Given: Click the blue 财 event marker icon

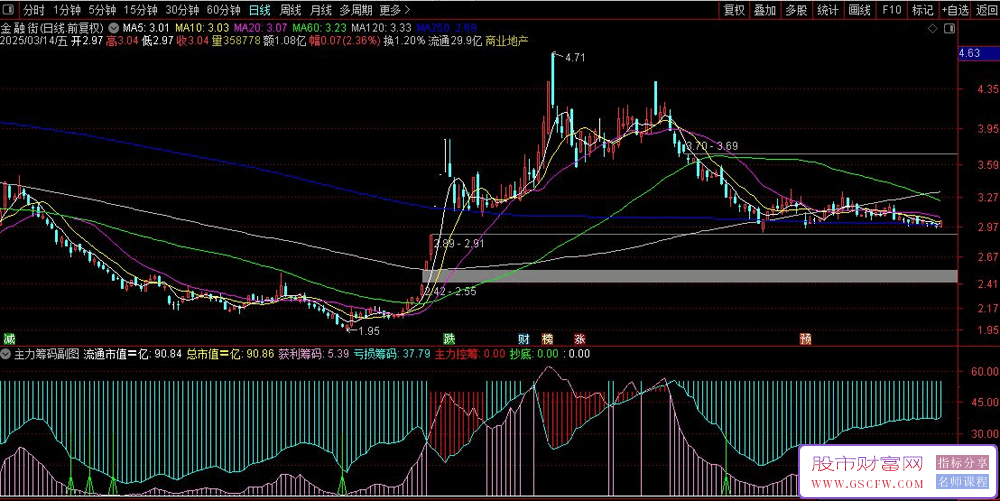Looking at the screenshot, I should point(523,338).
